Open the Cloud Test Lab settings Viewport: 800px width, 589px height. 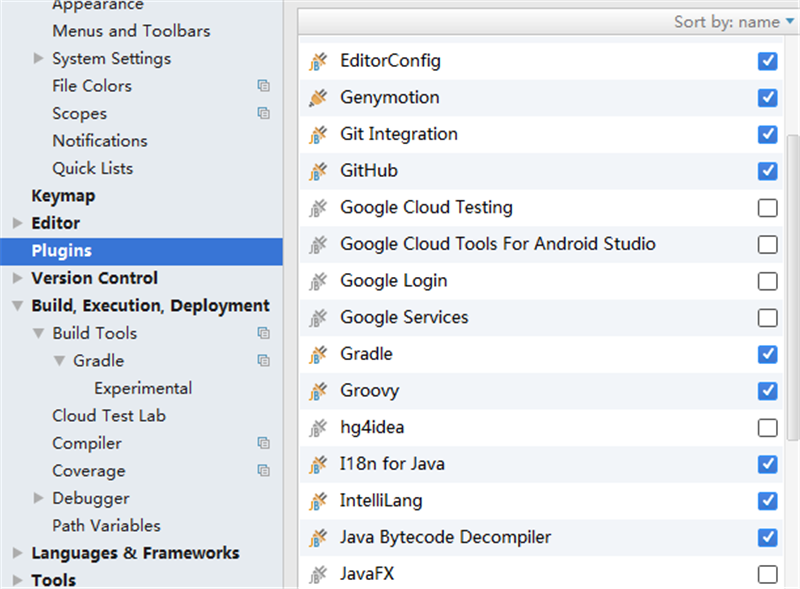(109, 416)
